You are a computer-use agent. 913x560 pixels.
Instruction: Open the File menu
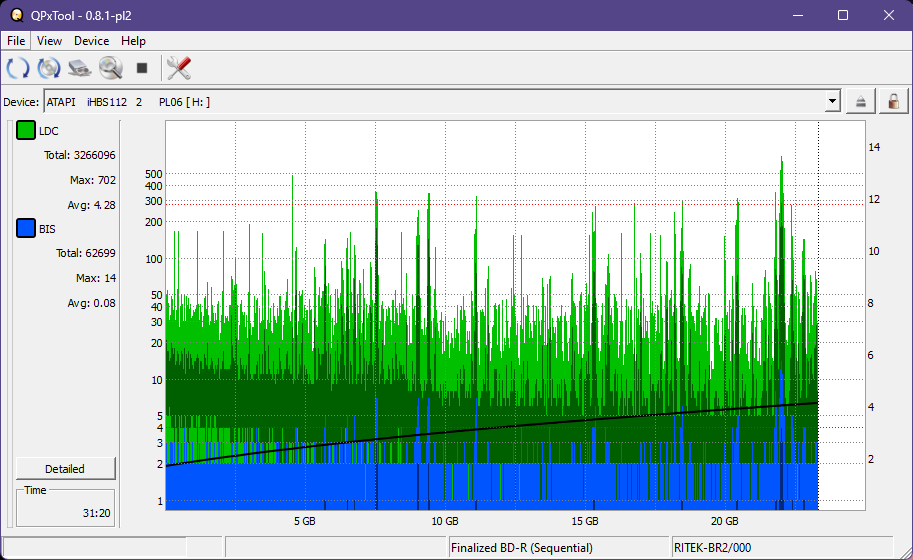(16, 41)
